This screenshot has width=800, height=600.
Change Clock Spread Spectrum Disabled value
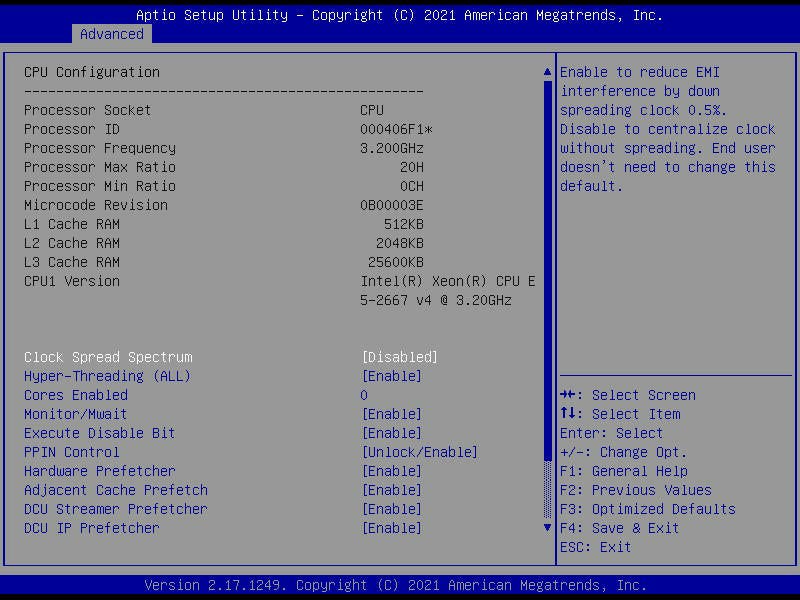pos(399,357)
